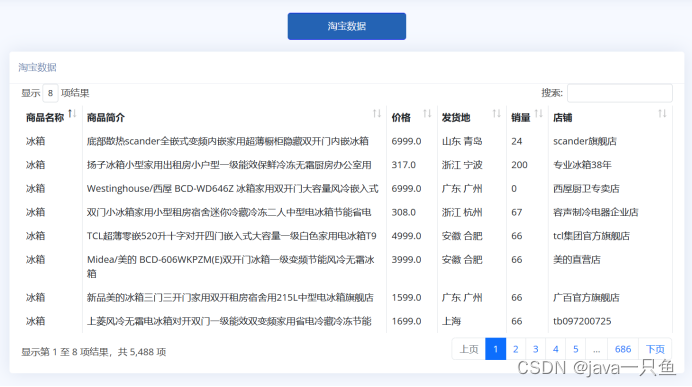This screenshot has width=692, height=387.
Task: Click shop cell scander旗舰店
Action: [x=585, y=141]
